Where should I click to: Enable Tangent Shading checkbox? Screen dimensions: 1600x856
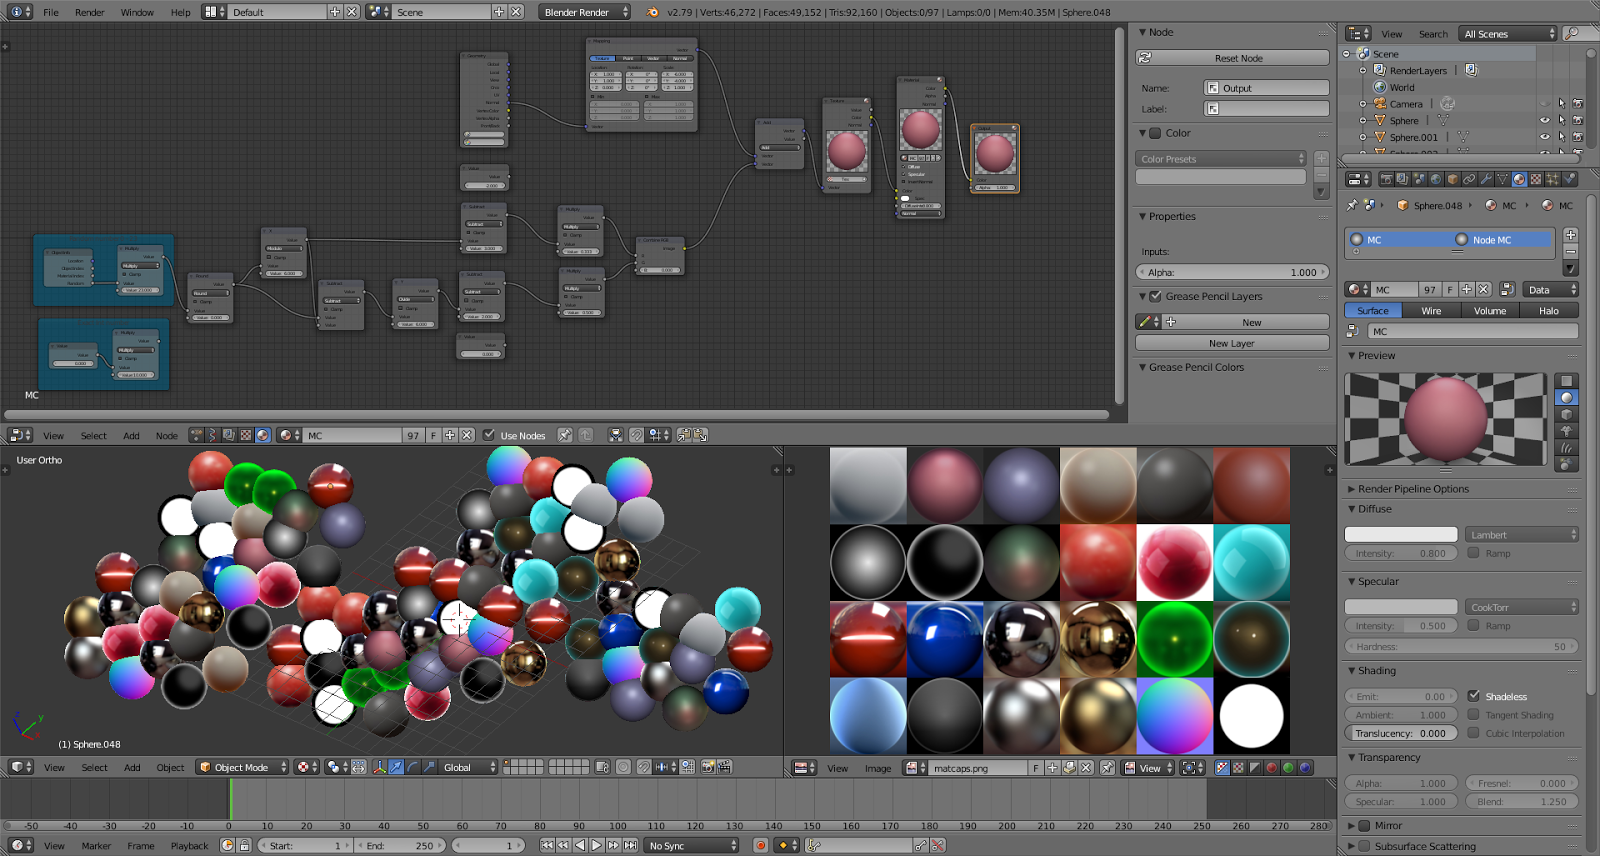[1473, 714]
